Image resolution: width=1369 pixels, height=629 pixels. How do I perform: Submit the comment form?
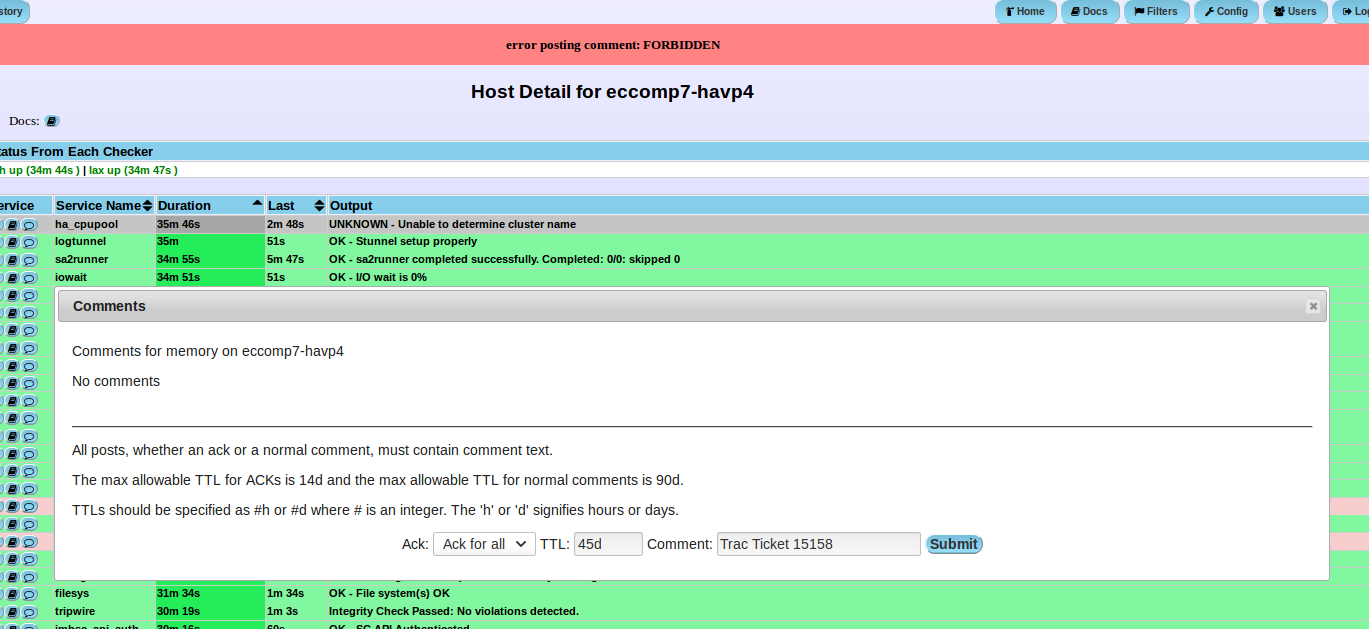coord(954,544)
